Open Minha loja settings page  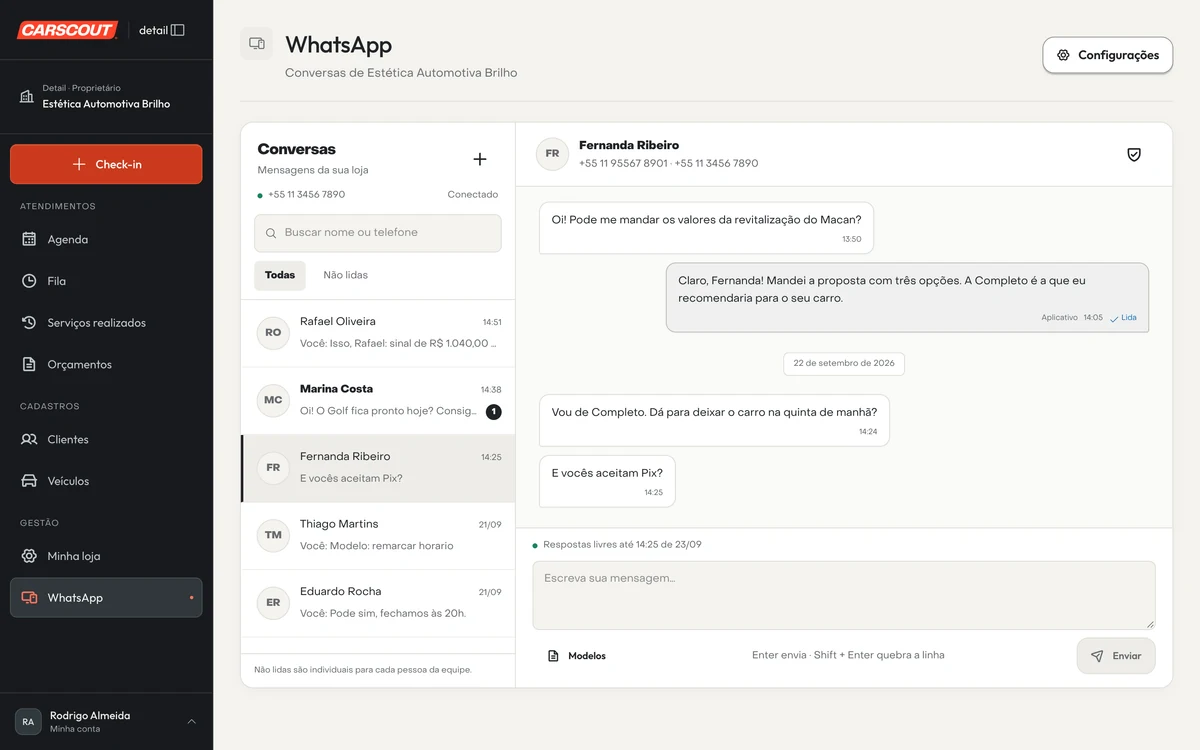pyautogui.click(x=106, y=556)
